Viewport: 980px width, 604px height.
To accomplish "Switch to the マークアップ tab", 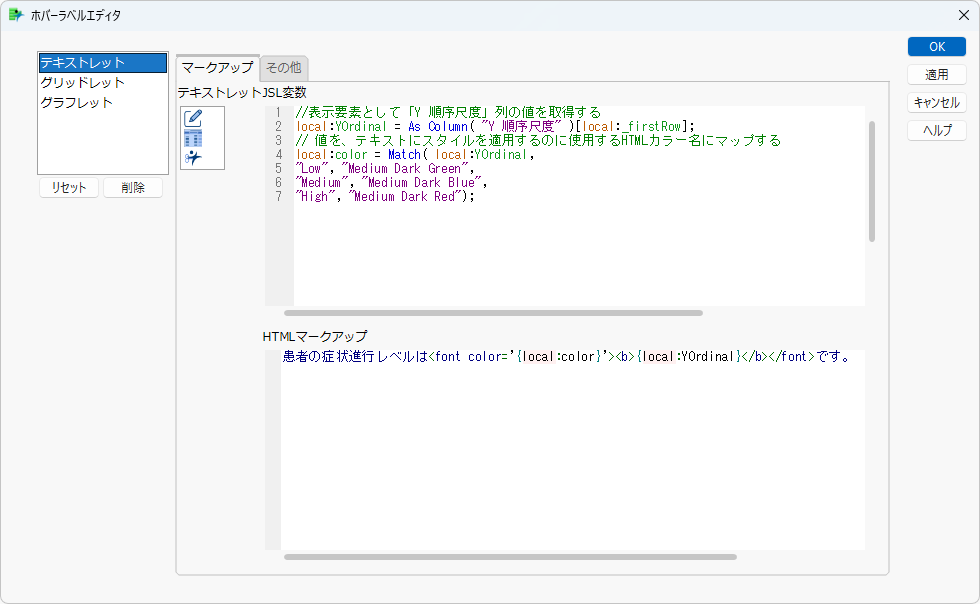I will 218,68.
